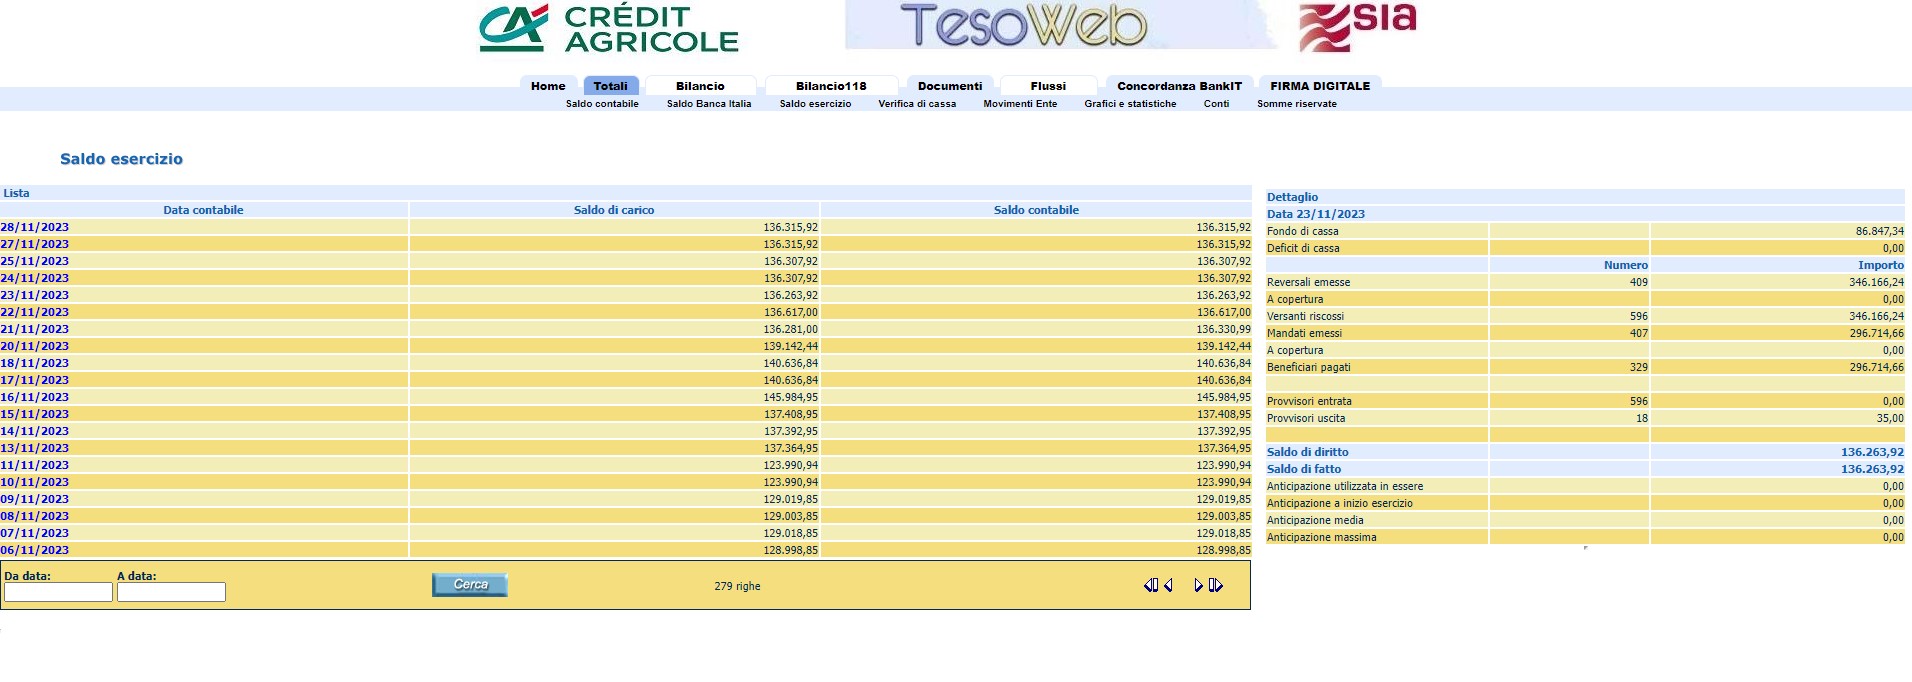Switch to the Bilancio118 tab
This screenshot has height=682, width=1912.
(x=831, y=86)
